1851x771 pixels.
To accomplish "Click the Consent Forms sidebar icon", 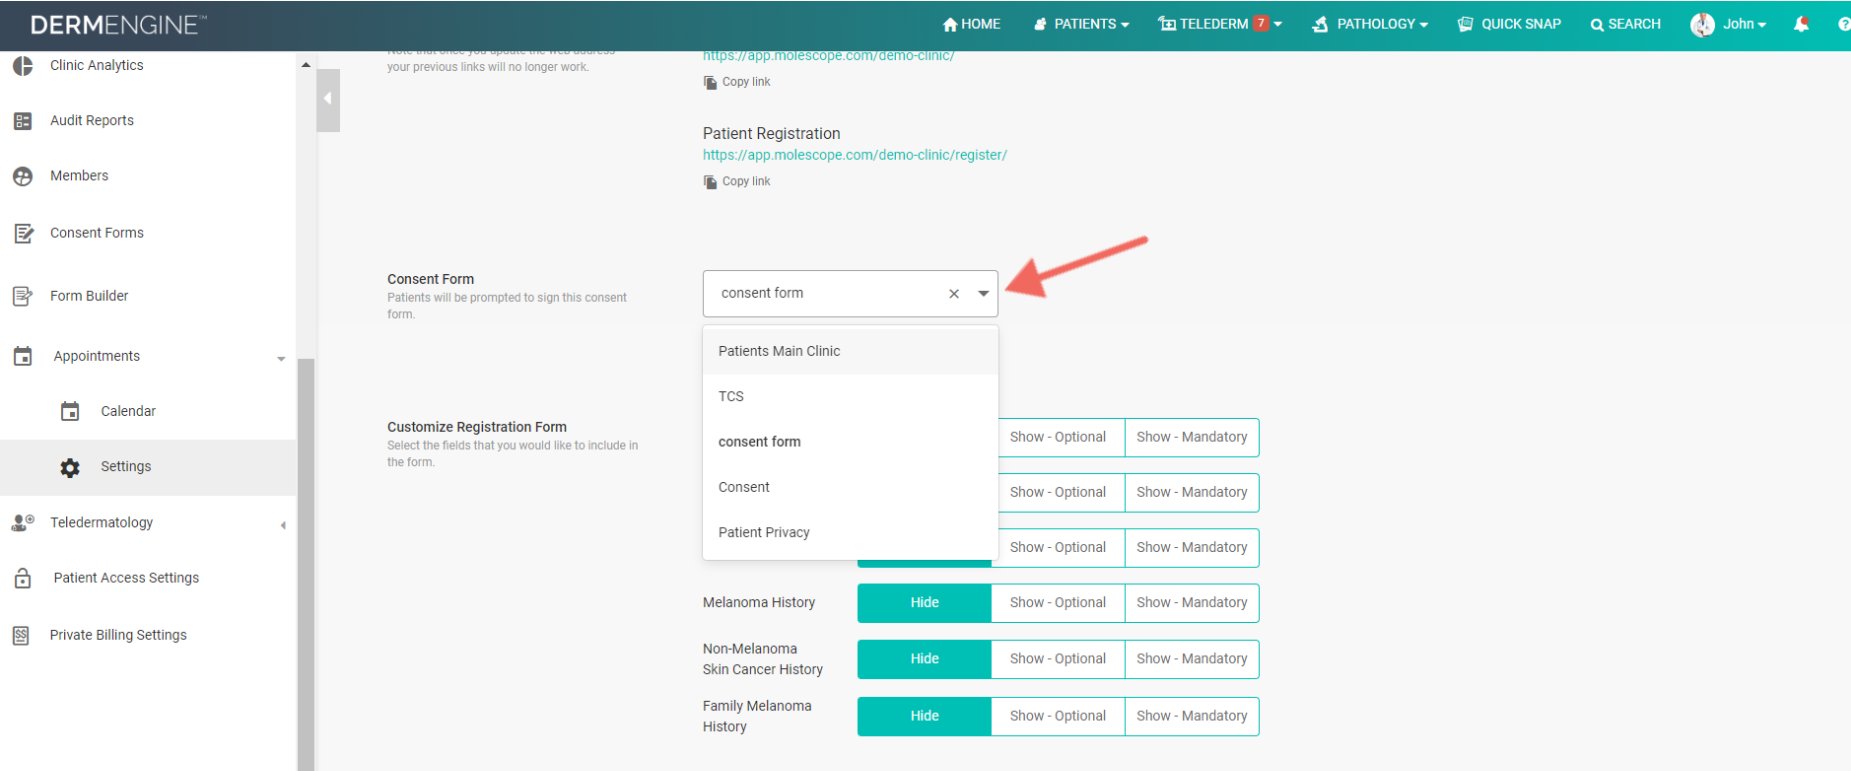I will click(x=23, y=233).
